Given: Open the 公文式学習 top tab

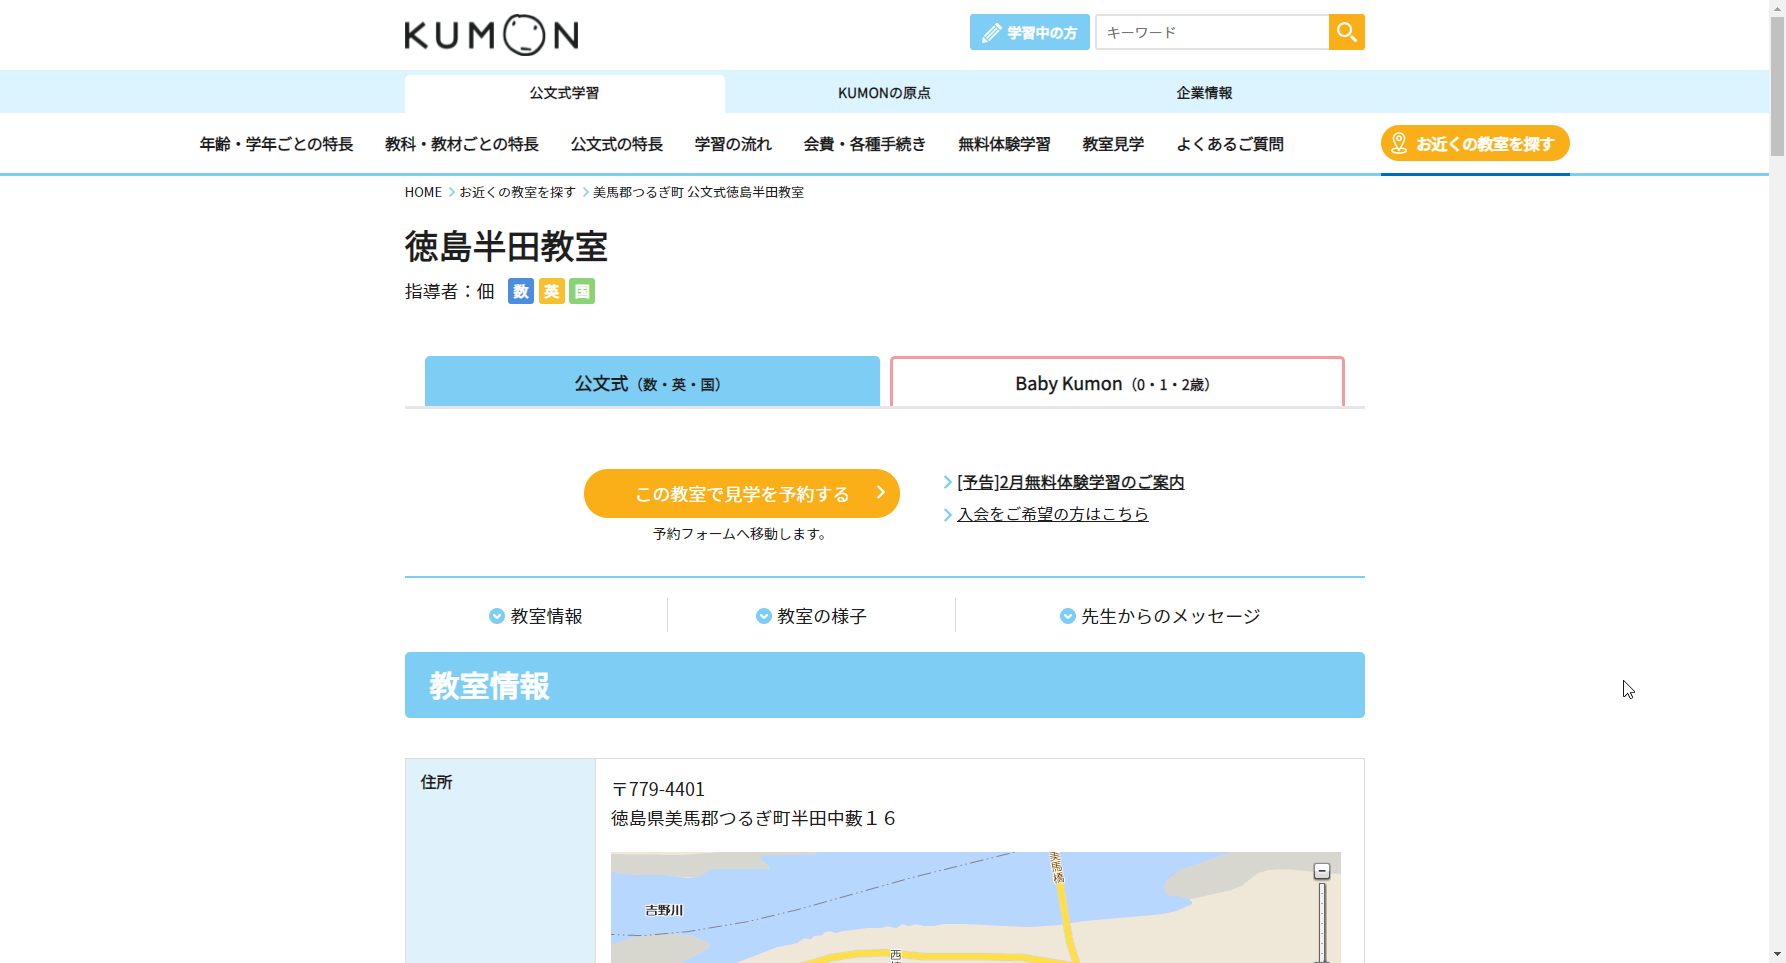Looking at the screenshot, I should (x=564, y=93).
